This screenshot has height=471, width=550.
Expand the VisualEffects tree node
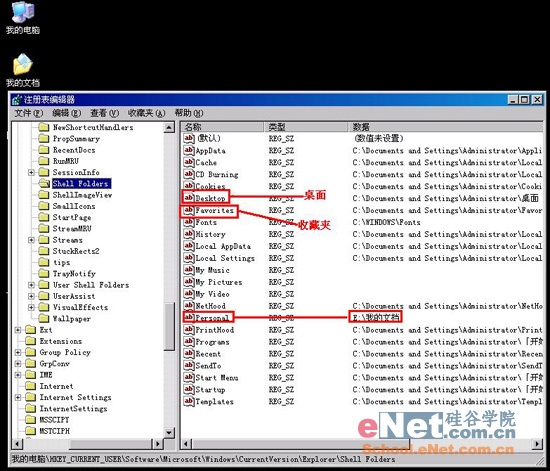point(31,307)
